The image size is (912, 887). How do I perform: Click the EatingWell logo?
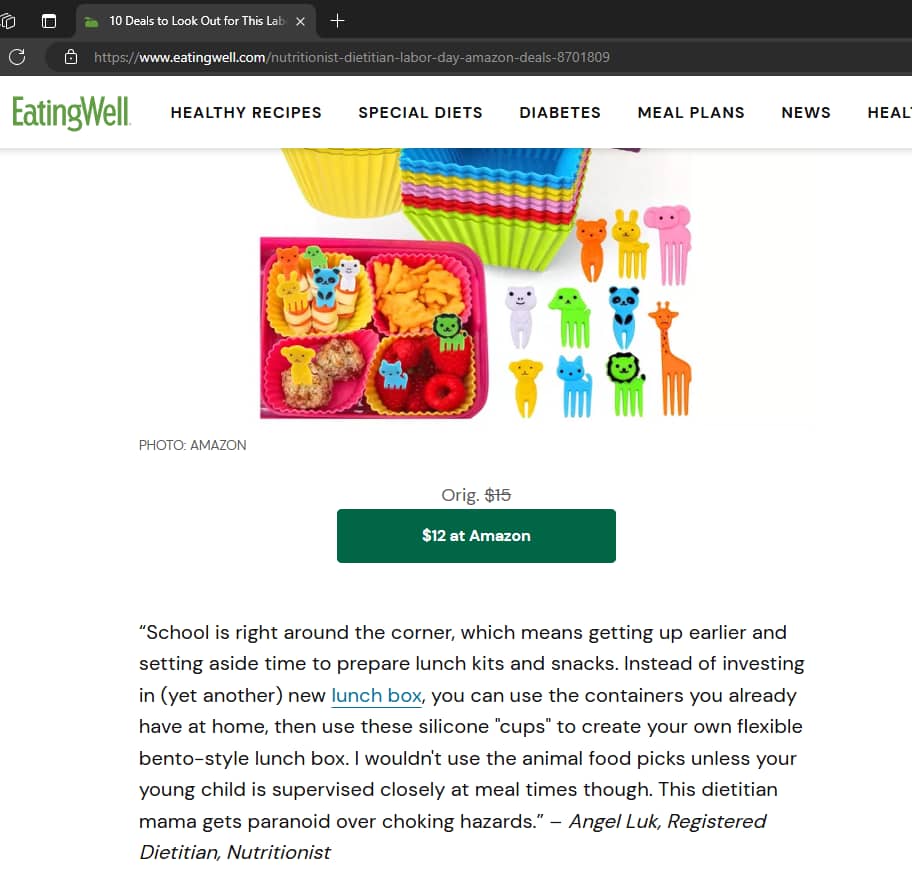[x=71, y=113]
